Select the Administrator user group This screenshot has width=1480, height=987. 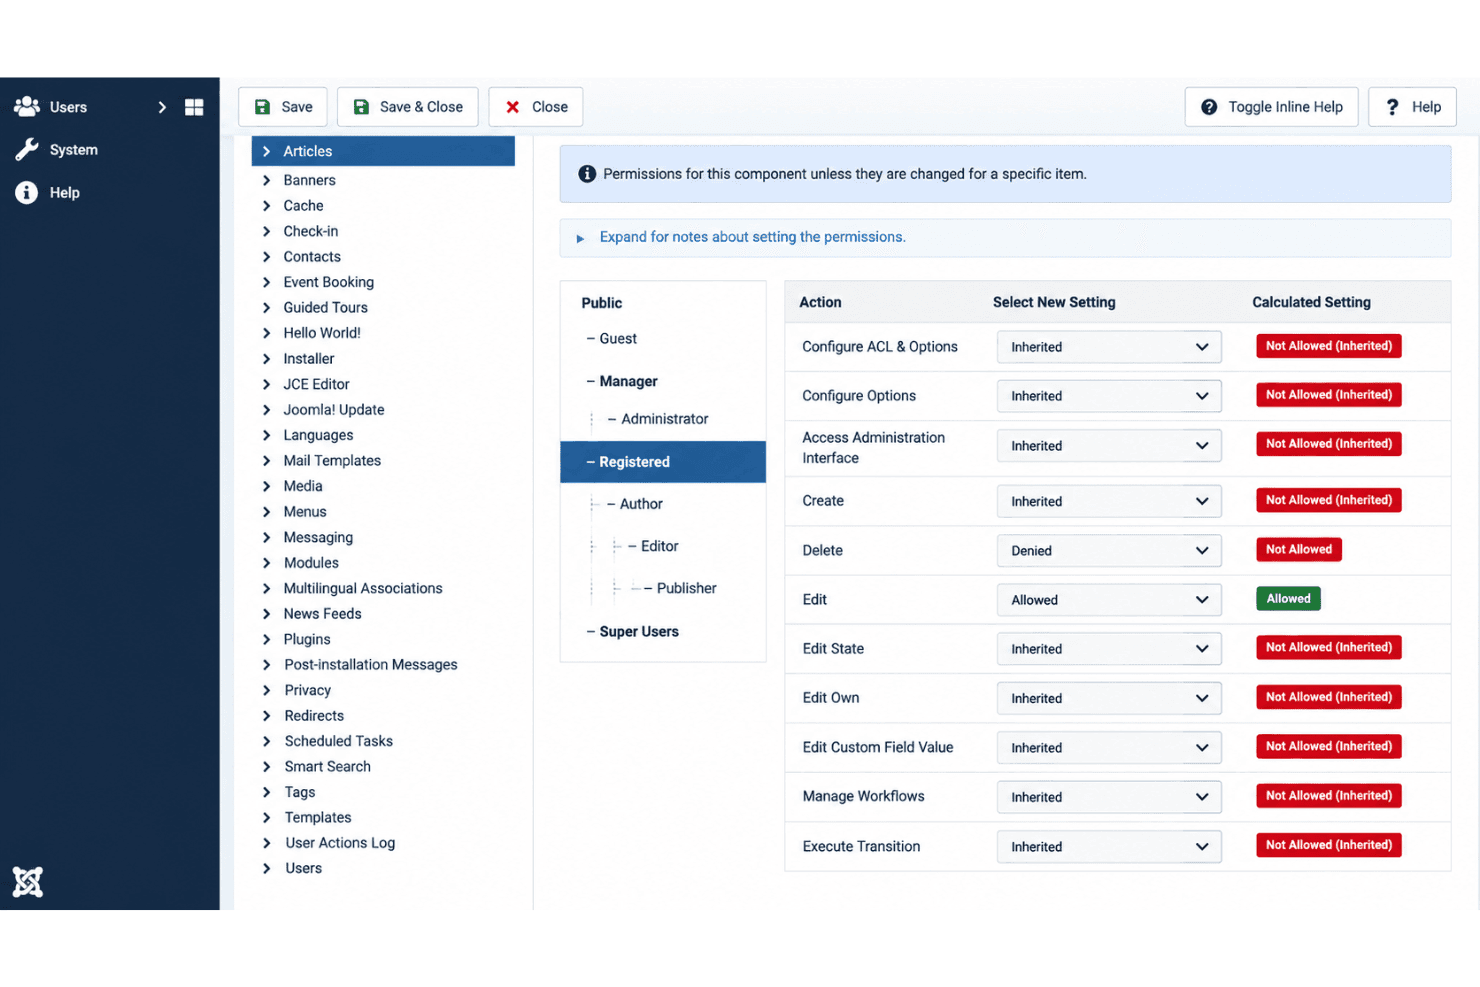pyautogui.click(x=664, y=419)
